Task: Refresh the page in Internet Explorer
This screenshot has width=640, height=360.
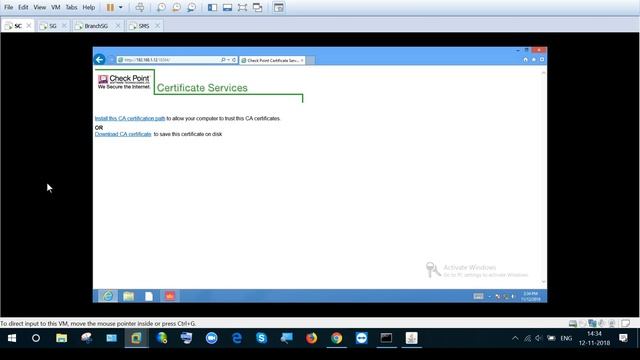Action: point(234,60)
